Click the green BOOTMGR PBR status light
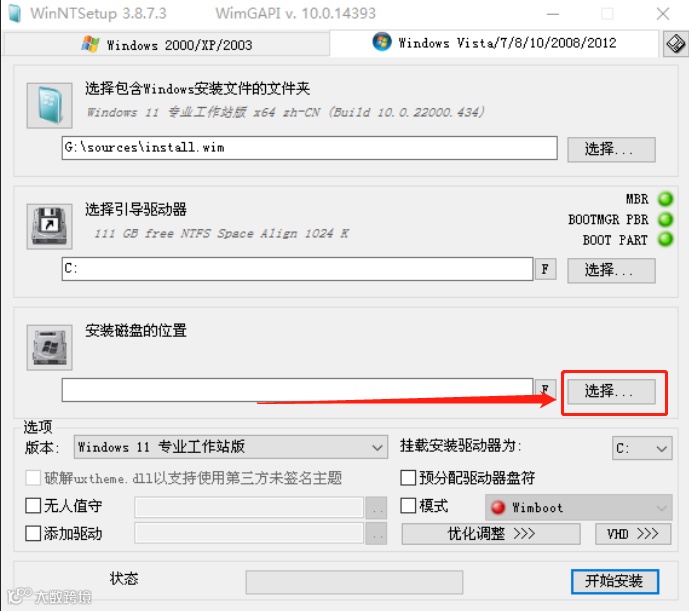Viewport: 689px width, 611px height. click(665, 219)
